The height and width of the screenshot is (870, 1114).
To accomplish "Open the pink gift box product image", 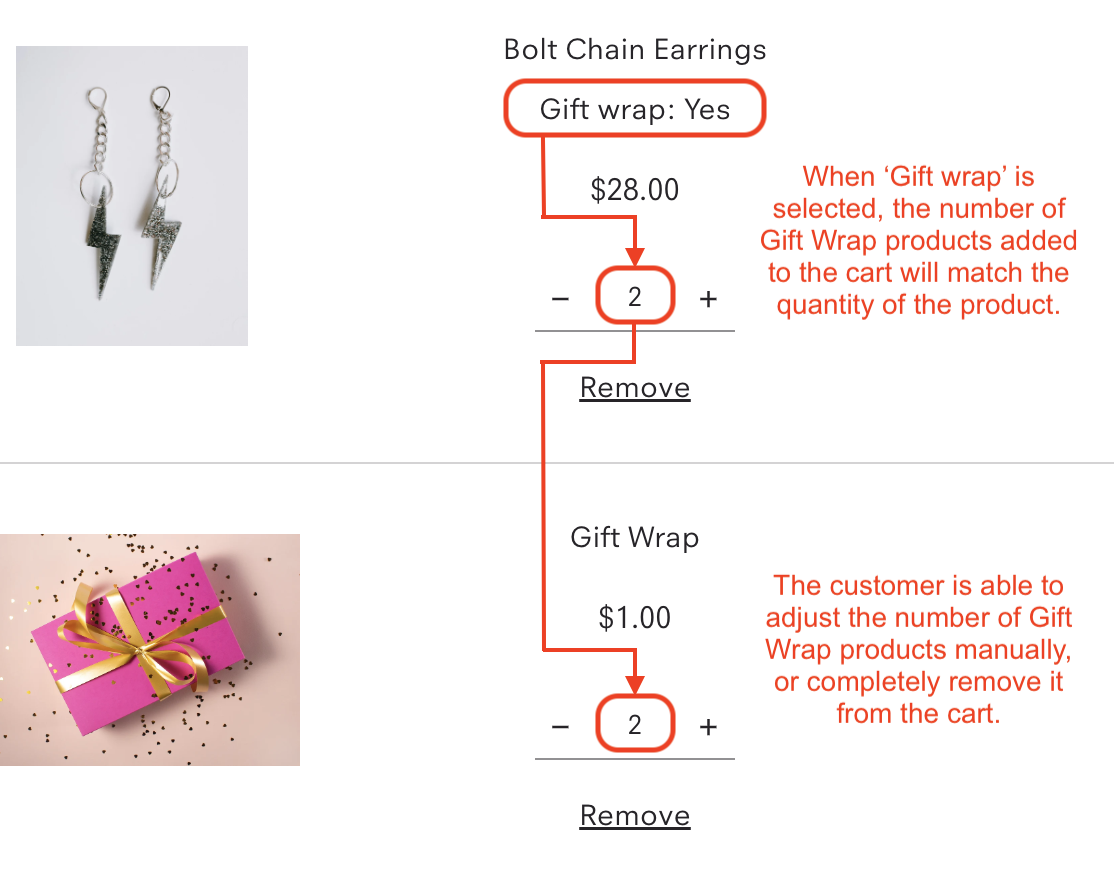I will tap(150, 650).
